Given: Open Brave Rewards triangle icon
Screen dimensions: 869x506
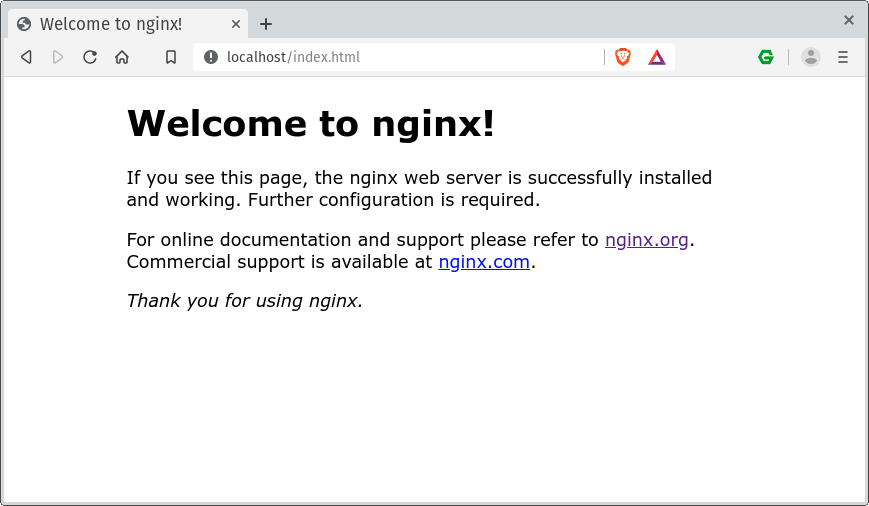Looking at the screenshot, I should [x=657, y=57].
